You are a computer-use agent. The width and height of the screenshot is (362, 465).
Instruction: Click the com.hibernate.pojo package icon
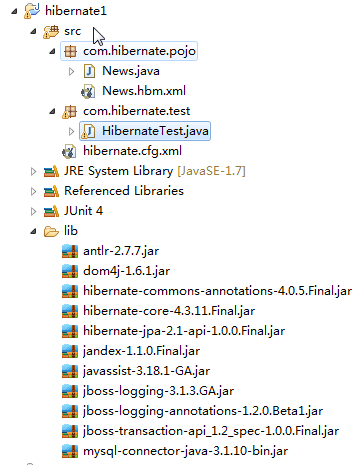pyautogui.click(x=70, y=51)
